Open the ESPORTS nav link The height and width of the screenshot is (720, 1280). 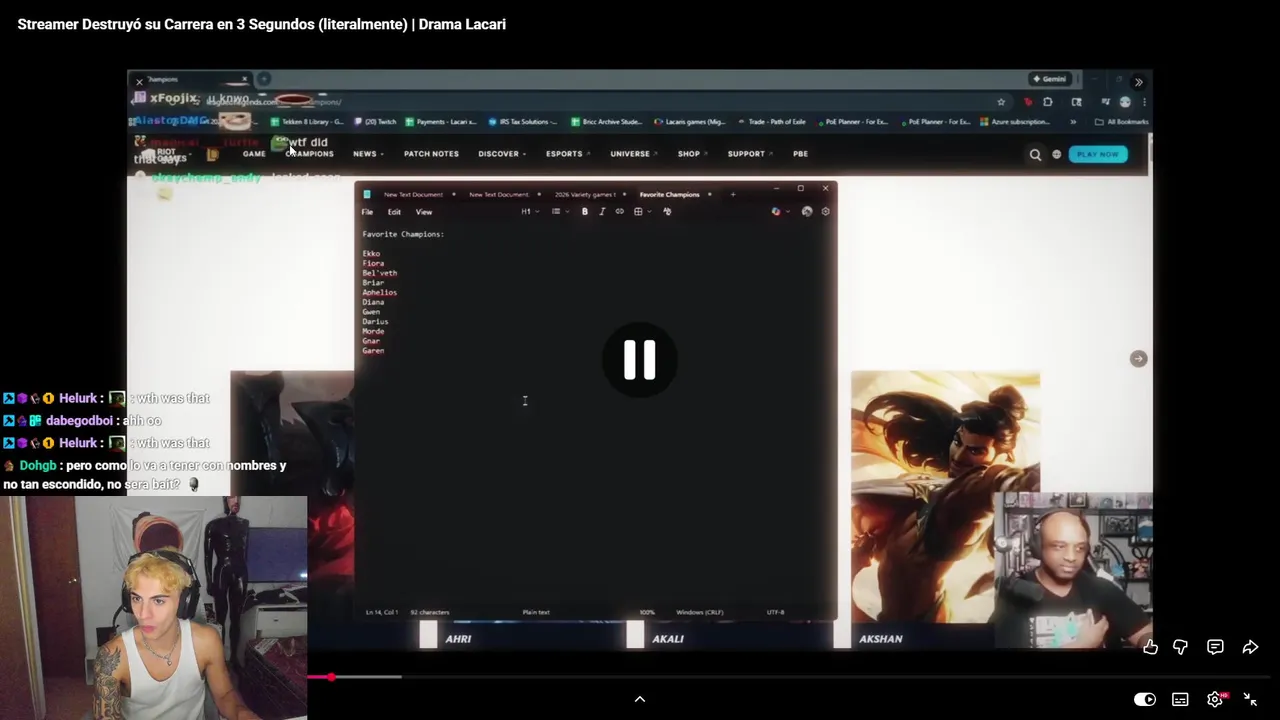pos(567,154)
